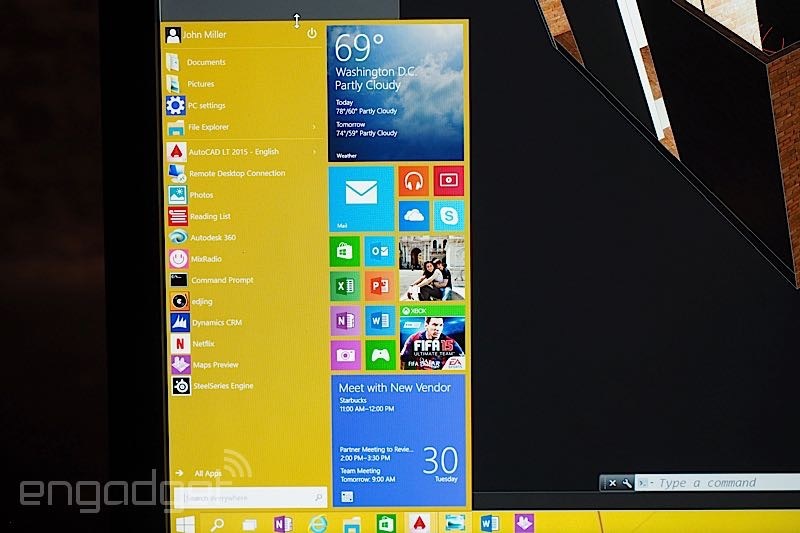Open Pictures folder from Start menu
Viewport: 800px width, 533px height.
pos(191,84)
